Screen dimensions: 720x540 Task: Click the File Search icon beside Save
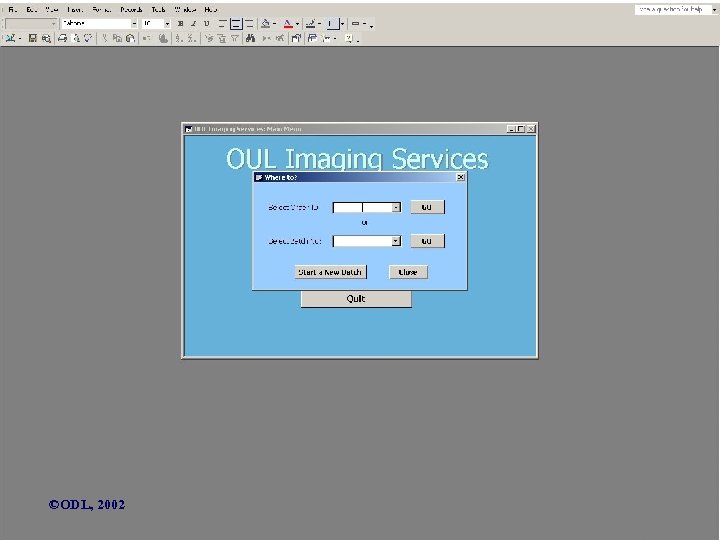(46, 38)
